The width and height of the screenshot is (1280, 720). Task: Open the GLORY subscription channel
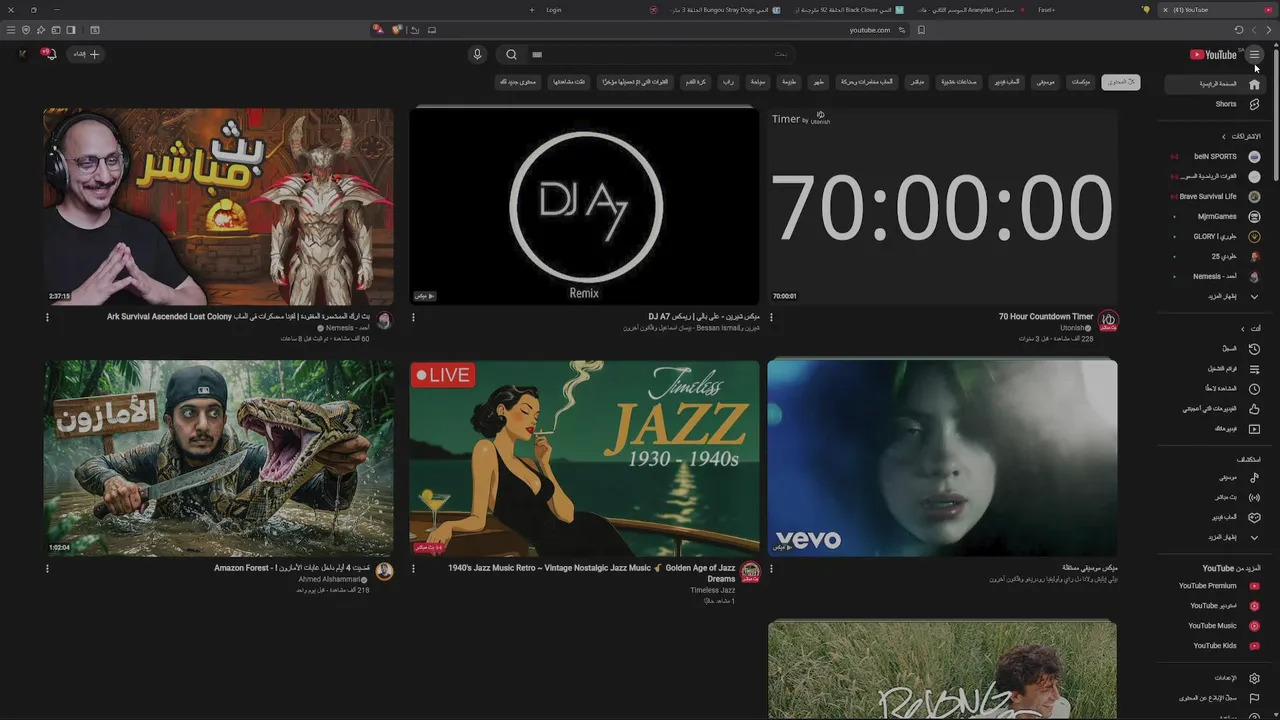[x=1217, y=236]
